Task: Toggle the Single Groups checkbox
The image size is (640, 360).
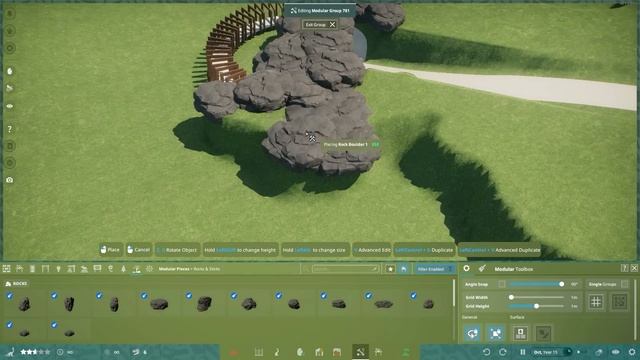Action: pos(624,284)
